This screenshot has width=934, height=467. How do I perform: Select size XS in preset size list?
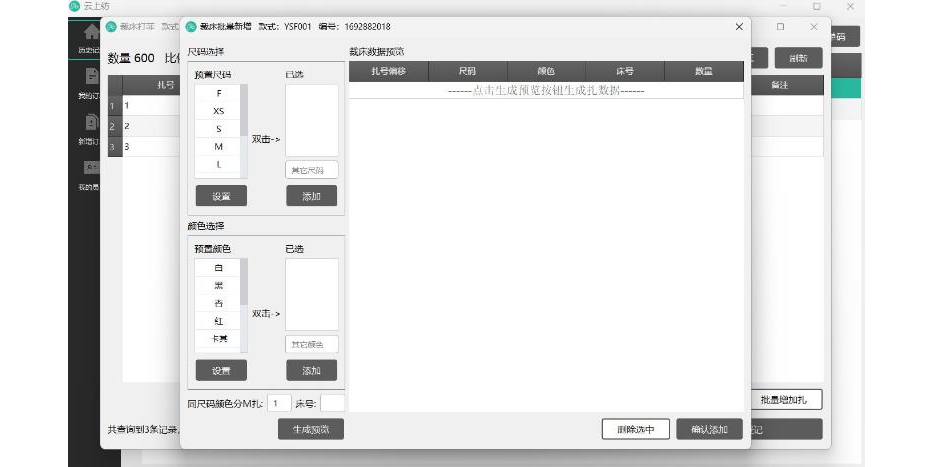tap(219, 111)
